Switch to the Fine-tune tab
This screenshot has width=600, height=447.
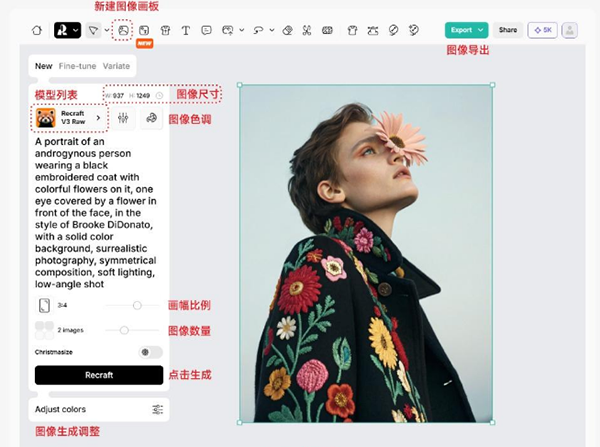pos(77,66)
